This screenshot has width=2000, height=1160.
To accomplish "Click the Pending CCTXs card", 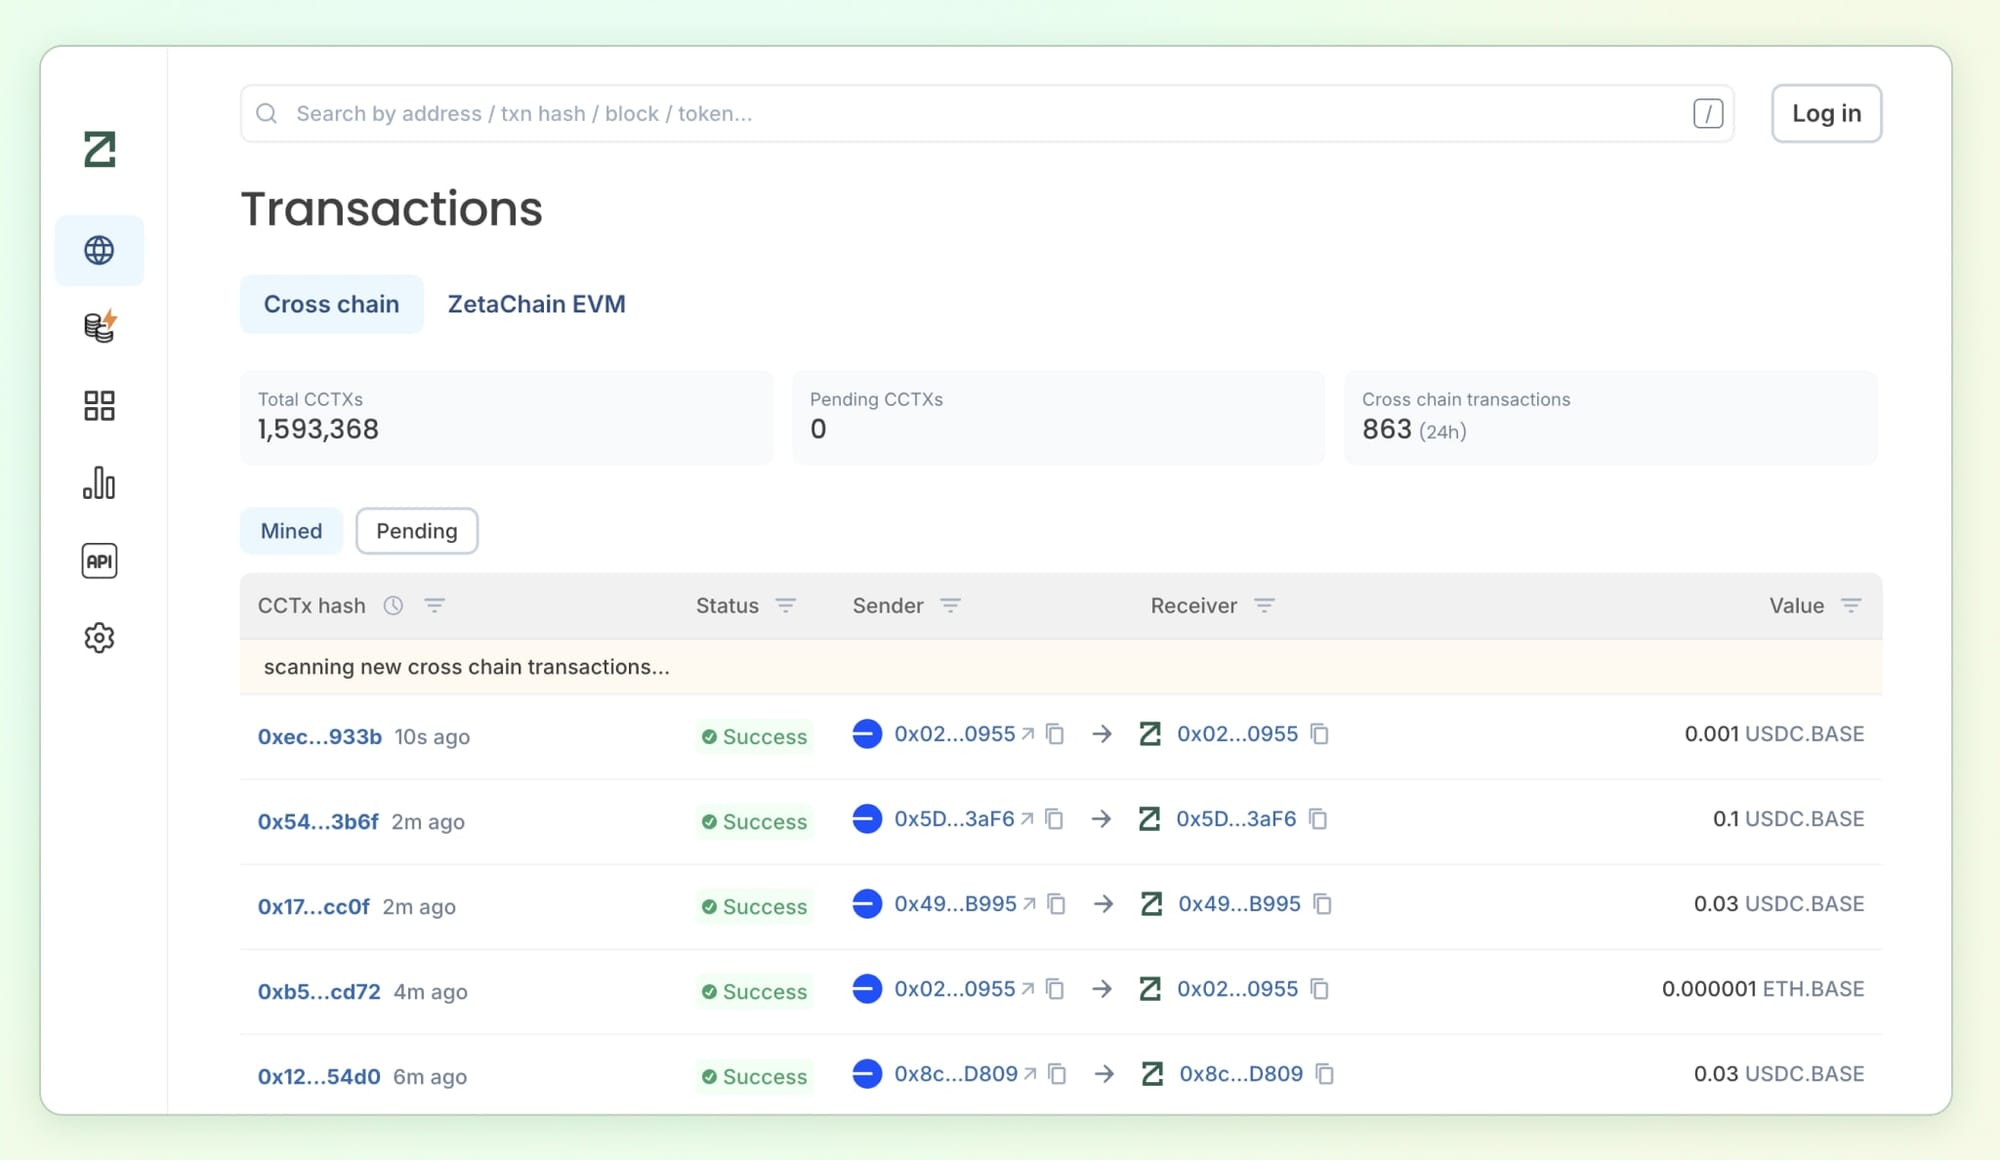I will [1058, 417].
